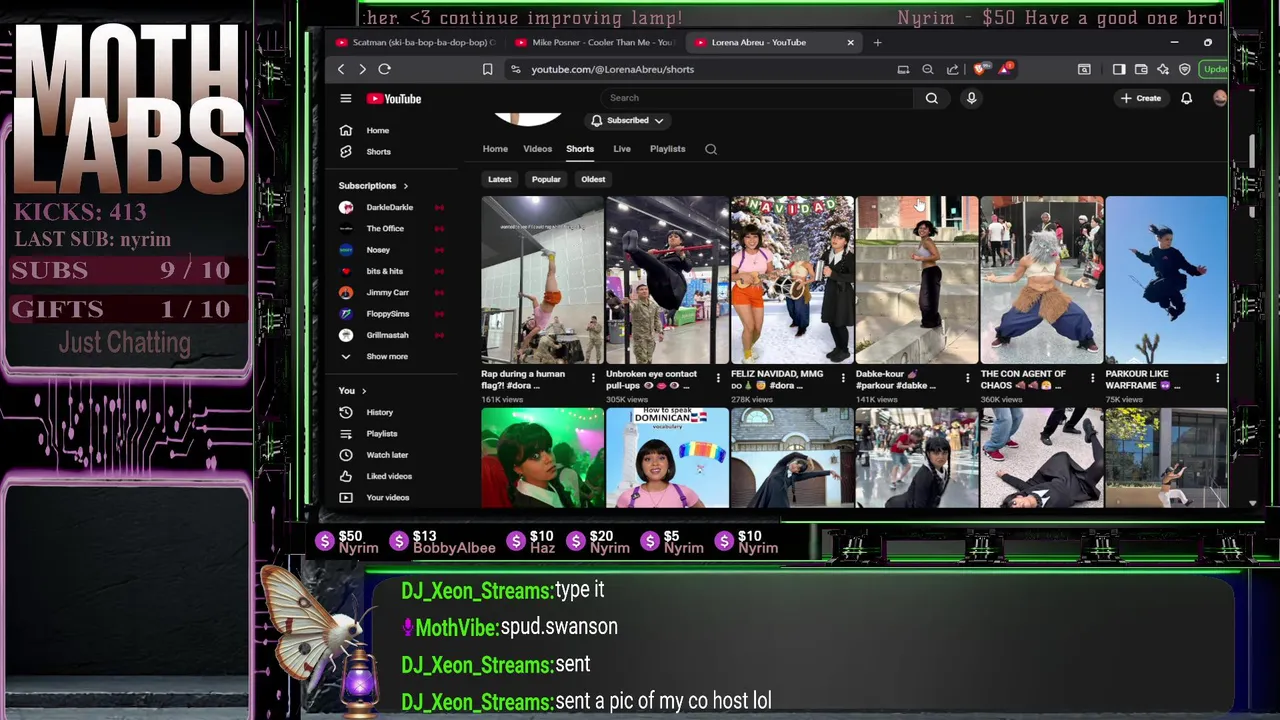Go to Shorts in the sidebar
Screen dimensions: 1280x720
tap(376, 151)
